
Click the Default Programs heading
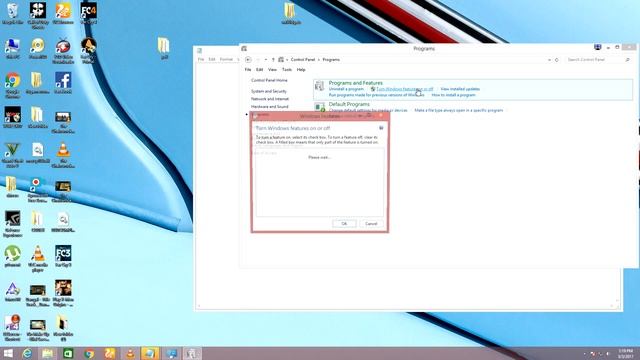pyautogui.click(x=349, y=104)
